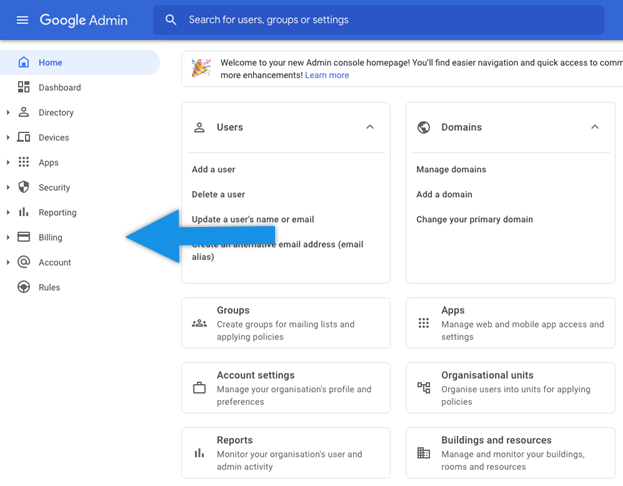Click the Security shield icon
623x486 pixels.
[23, 187]
